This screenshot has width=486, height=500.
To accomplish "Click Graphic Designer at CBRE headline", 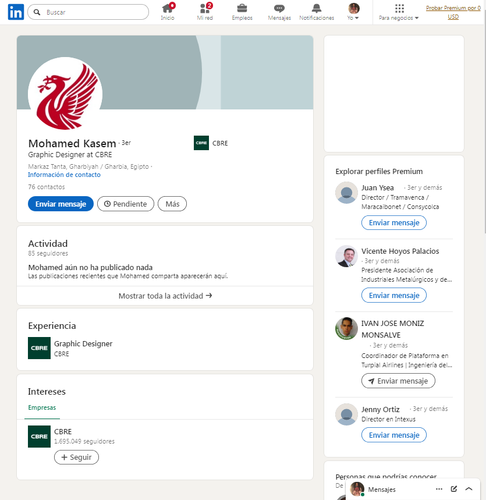I will tap(70, 155).
